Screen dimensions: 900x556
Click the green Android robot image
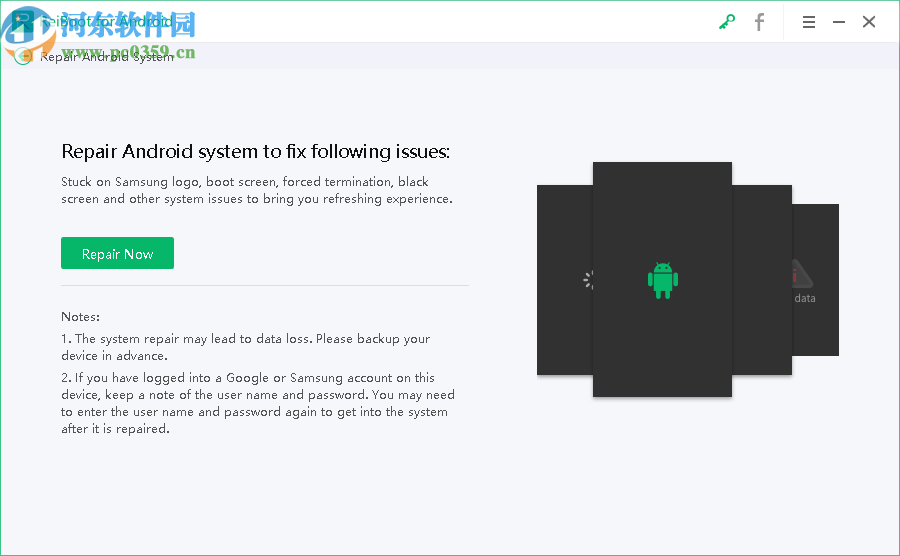pos(662,280)
